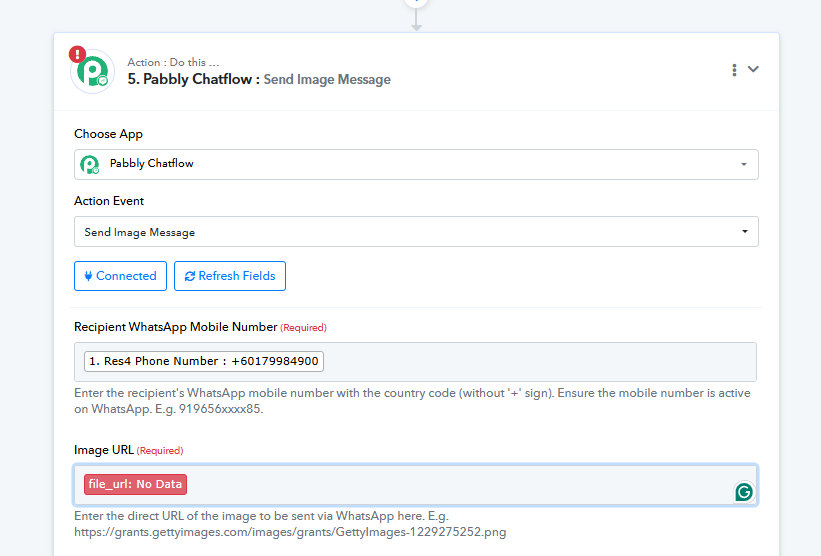
Task: Focus the Recipient WhatsApp Mobile Number field
Action: [x=540, y=361]
